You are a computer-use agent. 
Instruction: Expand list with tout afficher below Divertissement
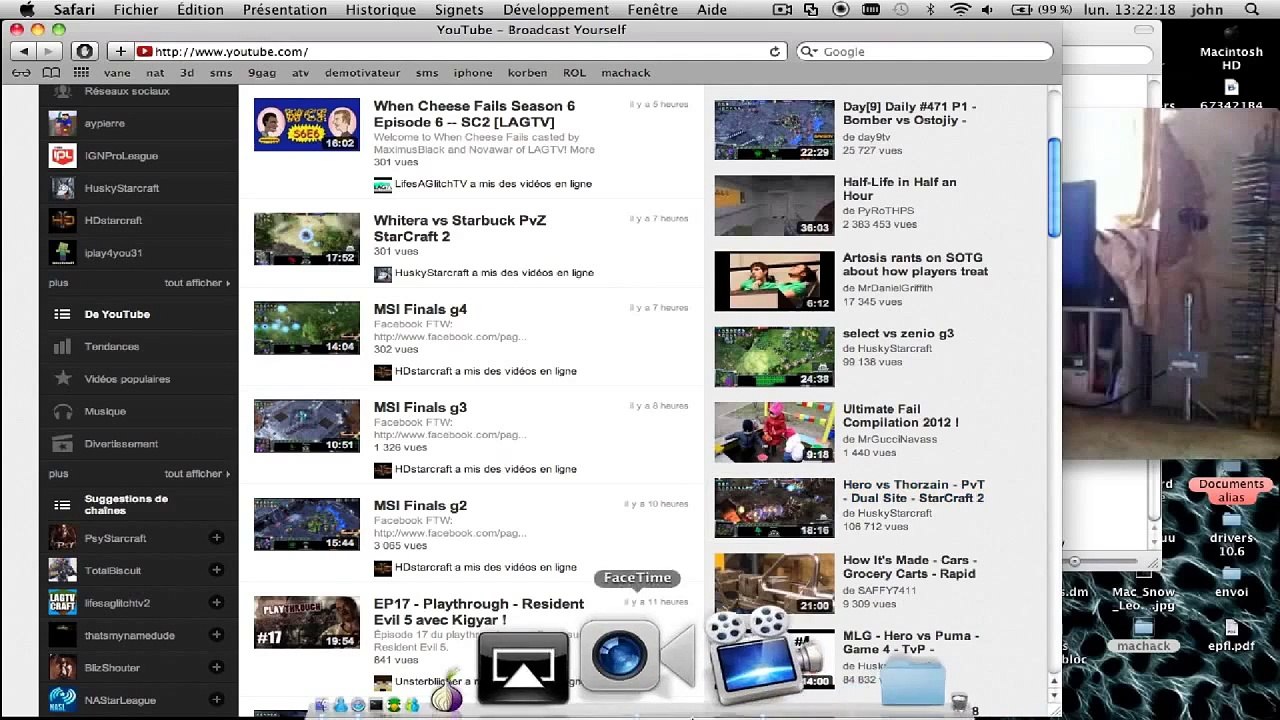[x=197, y=474]
